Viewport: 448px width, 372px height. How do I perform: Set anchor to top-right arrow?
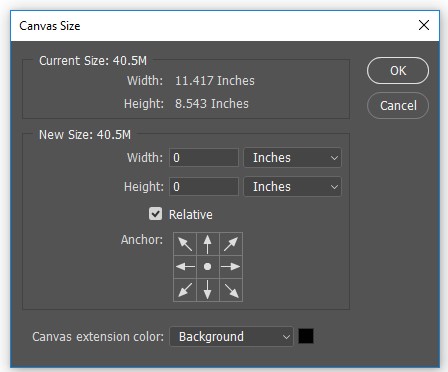click(231, 244)
